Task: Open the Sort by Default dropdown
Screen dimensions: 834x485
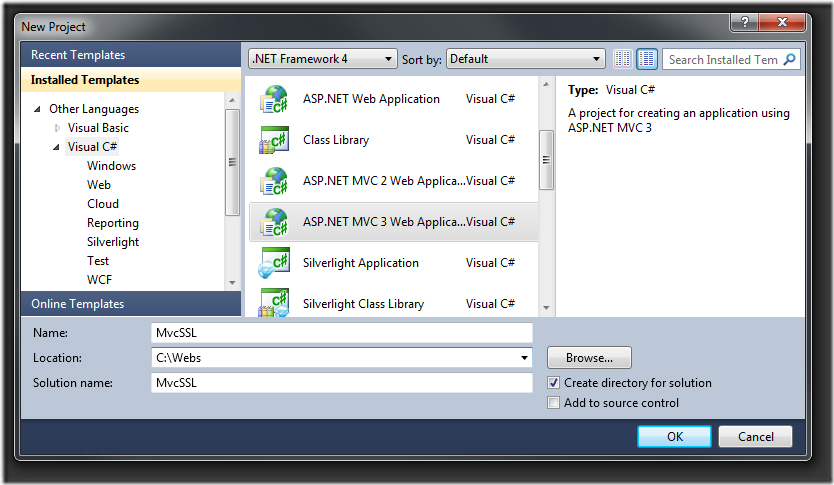Action: 526,58
